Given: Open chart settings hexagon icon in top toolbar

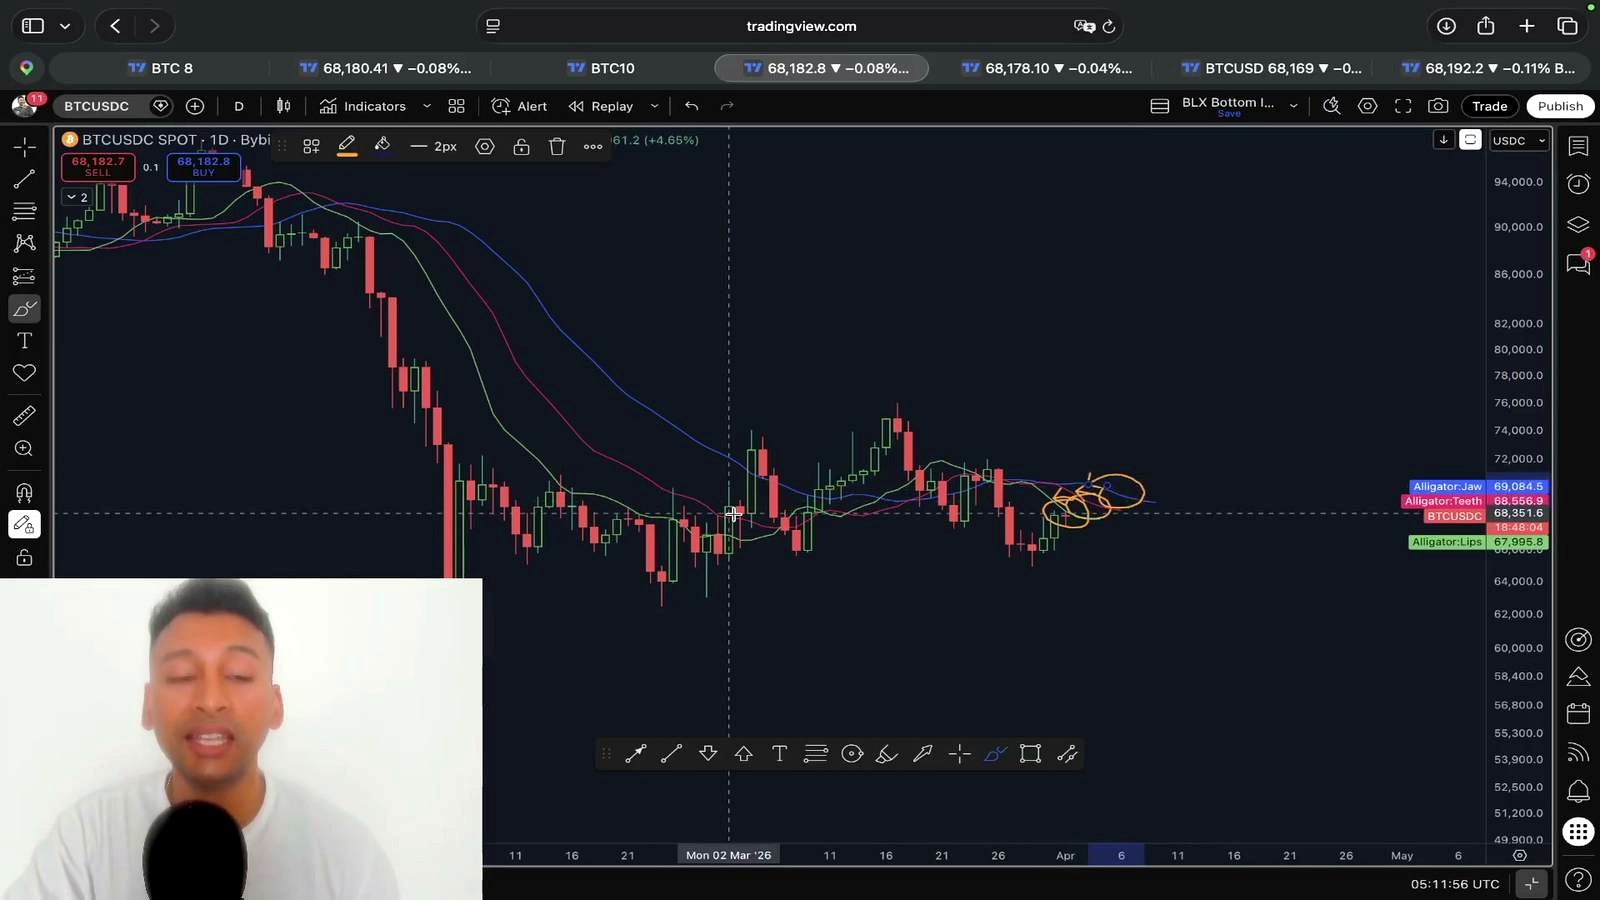Looking at the screenshot, I should coord(1367,106).
